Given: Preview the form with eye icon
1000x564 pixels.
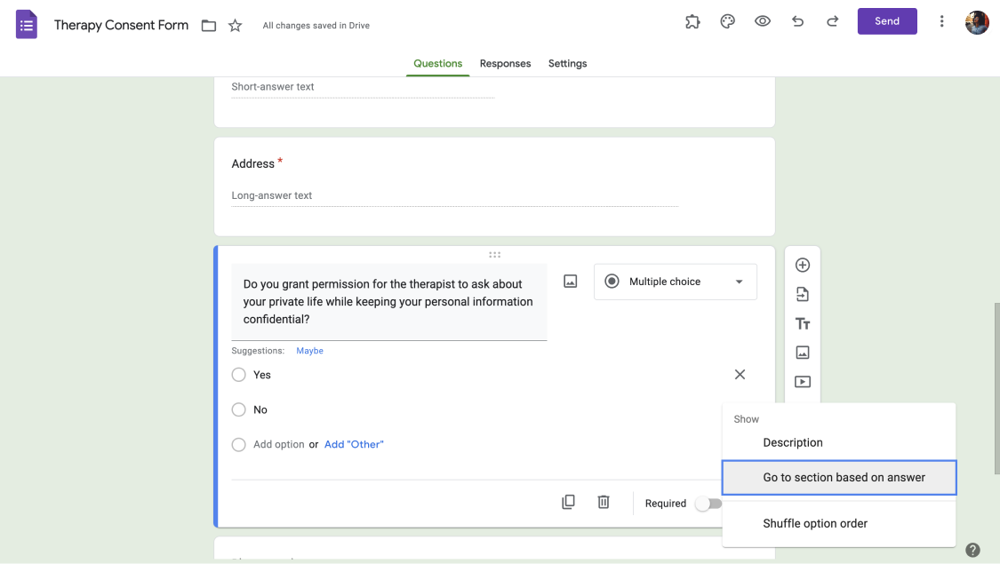Looking at the screenshot, I should click(763, 21).
